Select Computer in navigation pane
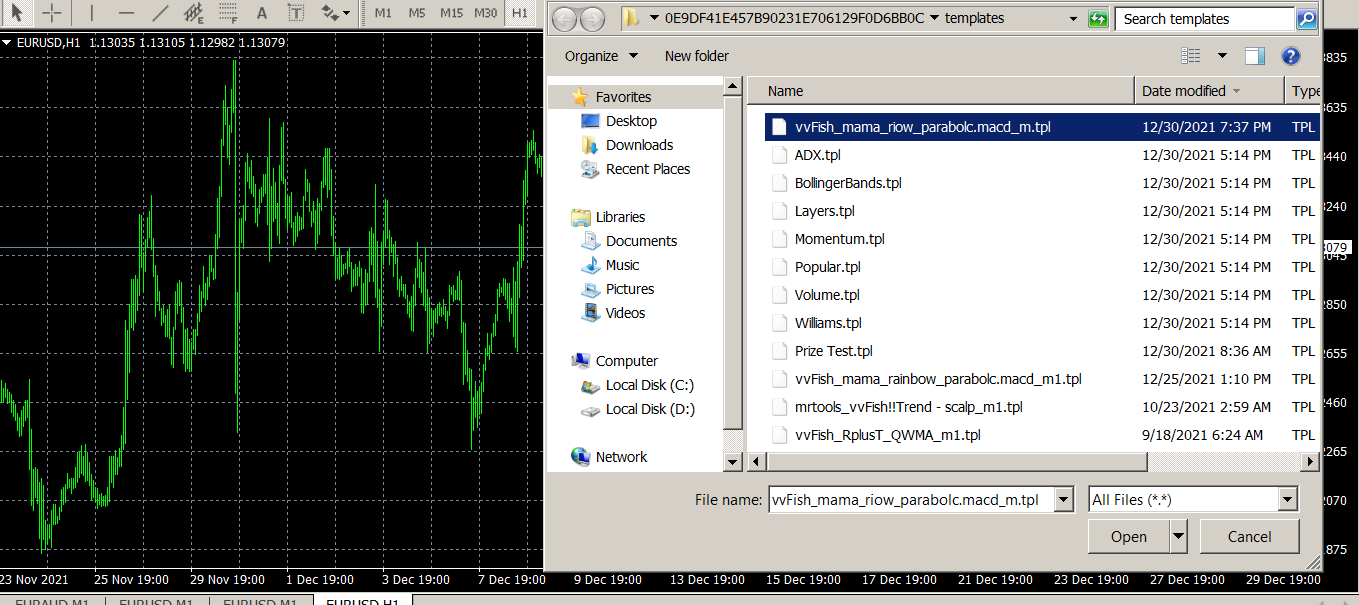Image resolution: width=1359 pixels, height=605 pixels. click(626, 361)
